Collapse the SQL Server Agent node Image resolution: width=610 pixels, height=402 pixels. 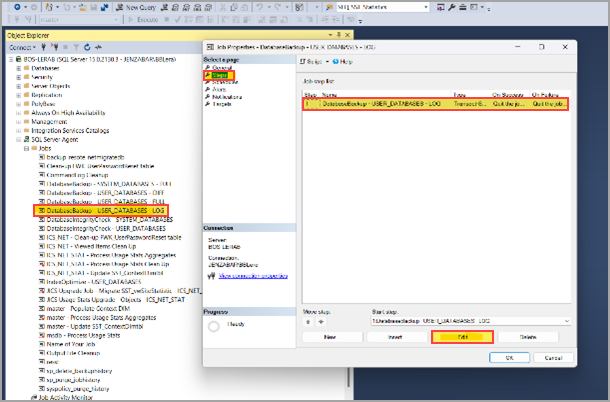18,140
